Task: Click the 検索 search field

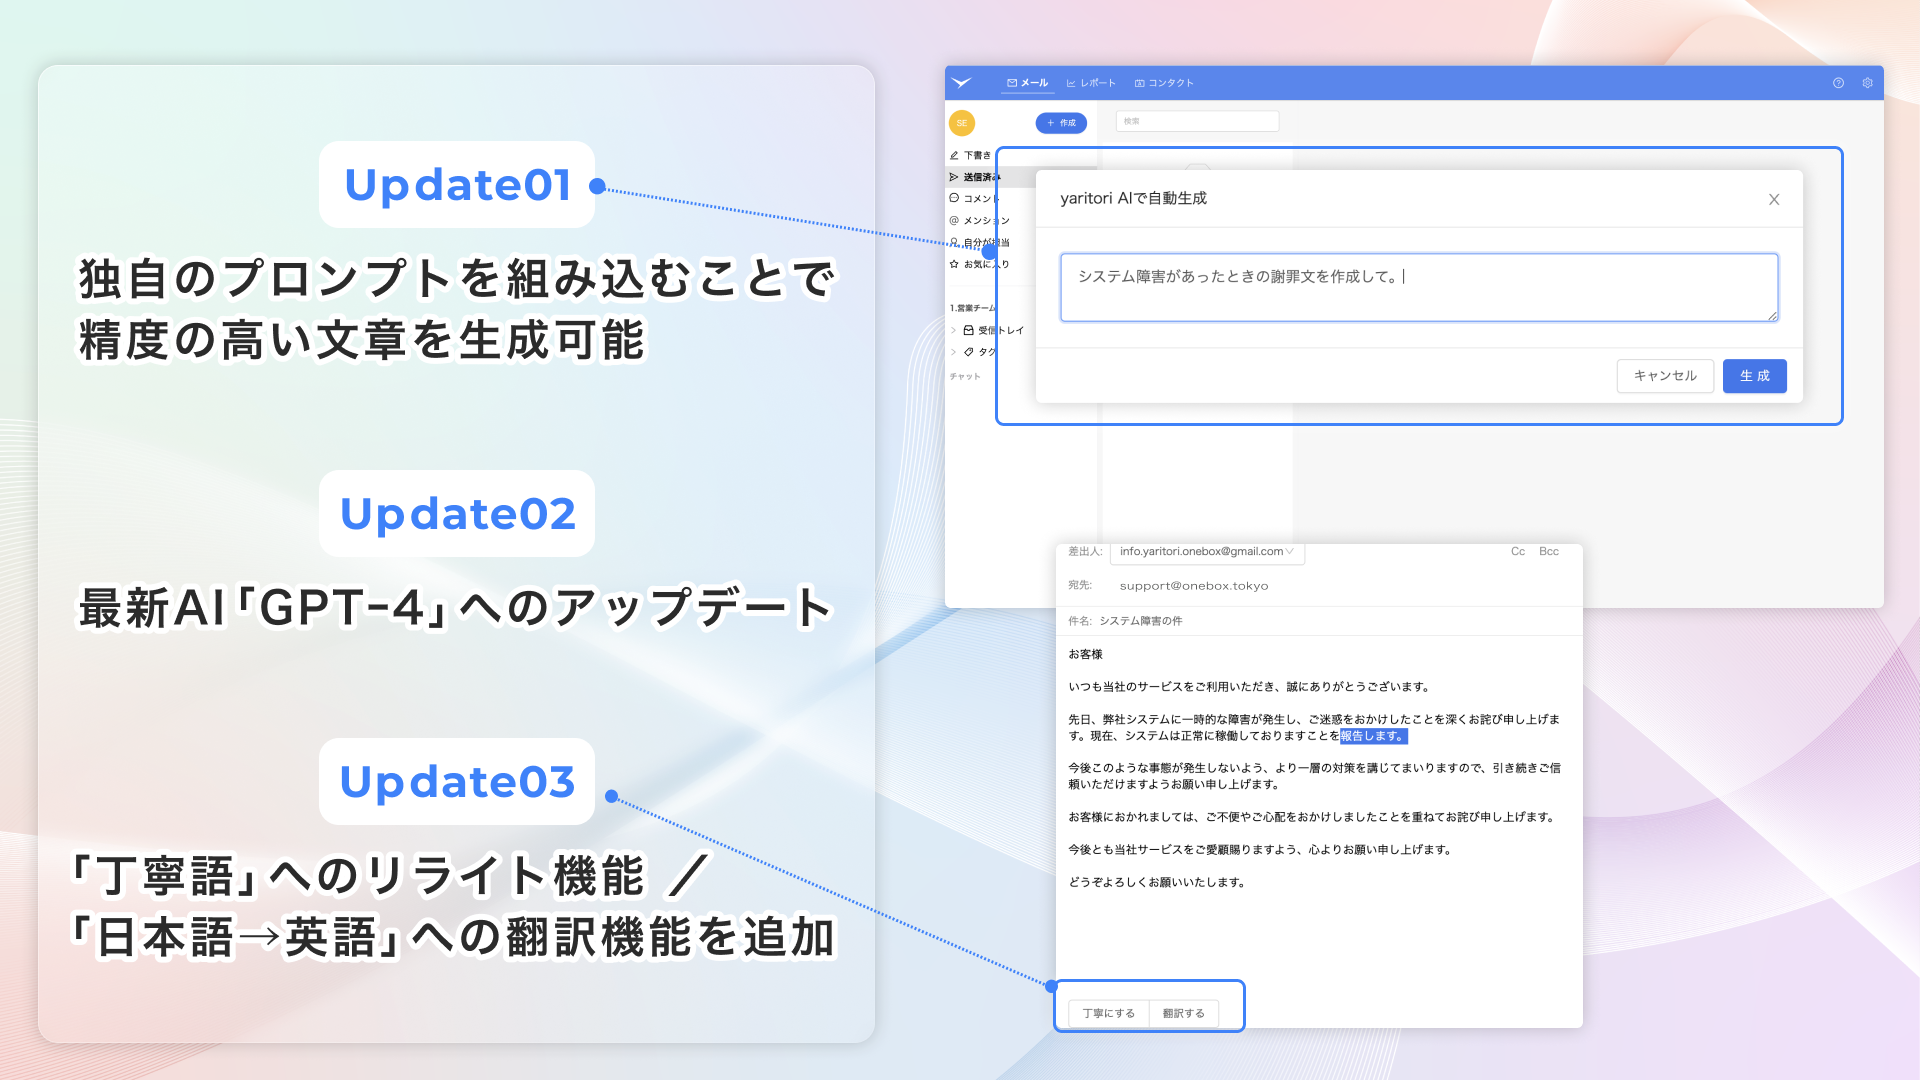Action: tap(1197, 121)
